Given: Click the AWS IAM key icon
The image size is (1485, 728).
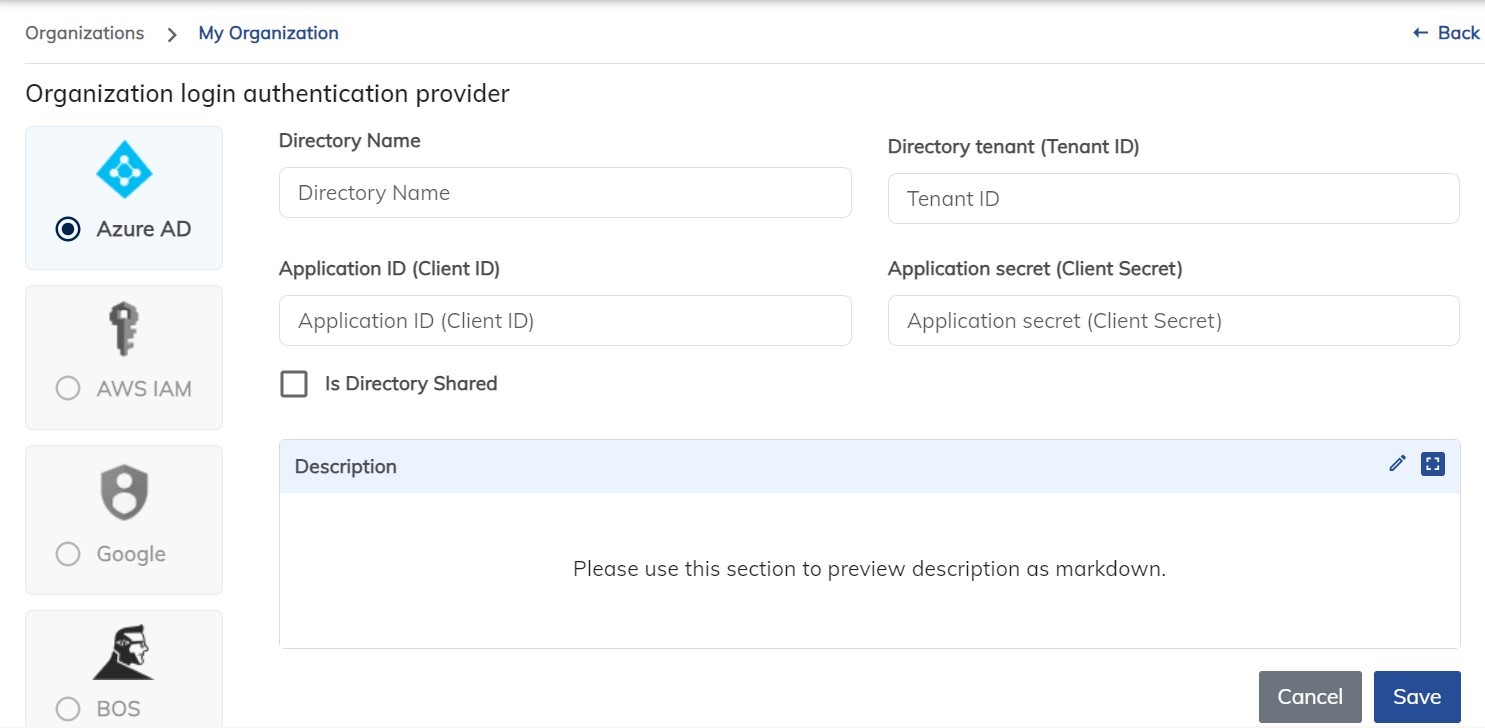Looking at the screenshot, I should coord(124,330).
